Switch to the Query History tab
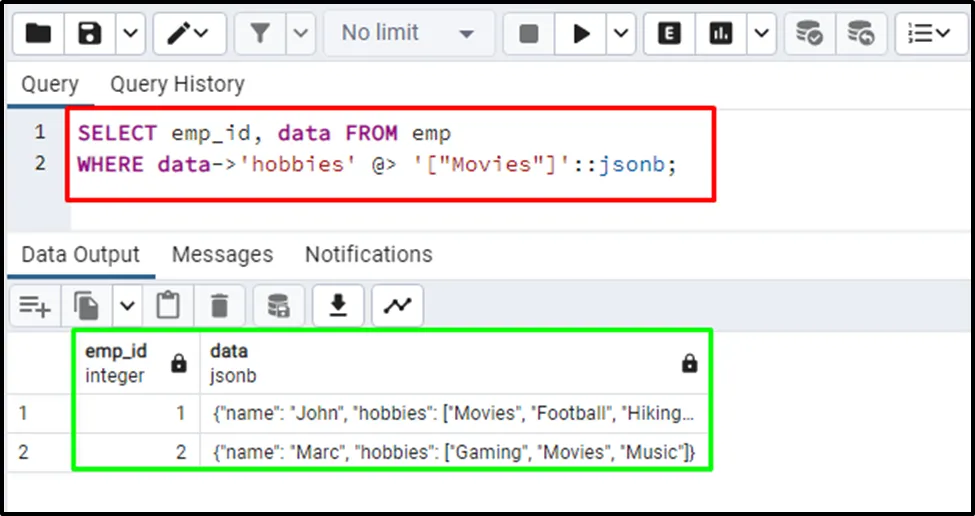The height and width of the screenshot is (516, 975). 177,85
